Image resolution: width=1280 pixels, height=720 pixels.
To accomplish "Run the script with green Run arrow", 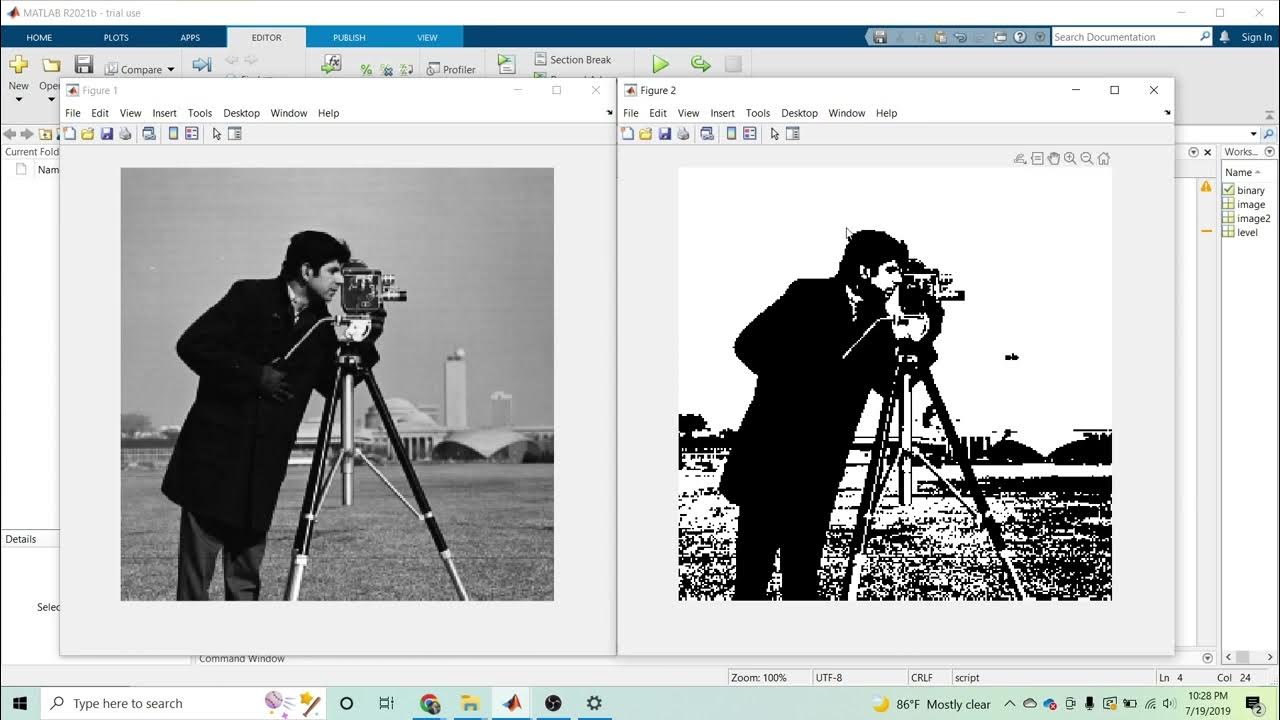I will [x=660, y=64].
